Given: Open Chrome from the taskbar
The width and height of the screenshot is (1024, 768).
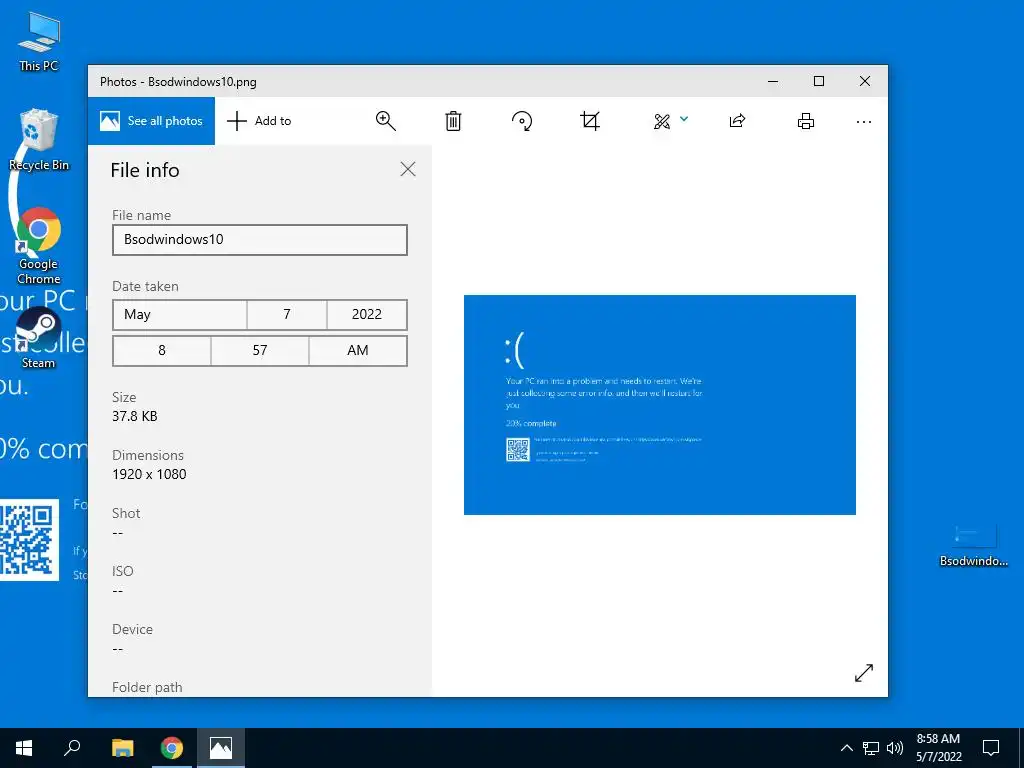Looking at the screenshot, I should (x=172, y=748).
